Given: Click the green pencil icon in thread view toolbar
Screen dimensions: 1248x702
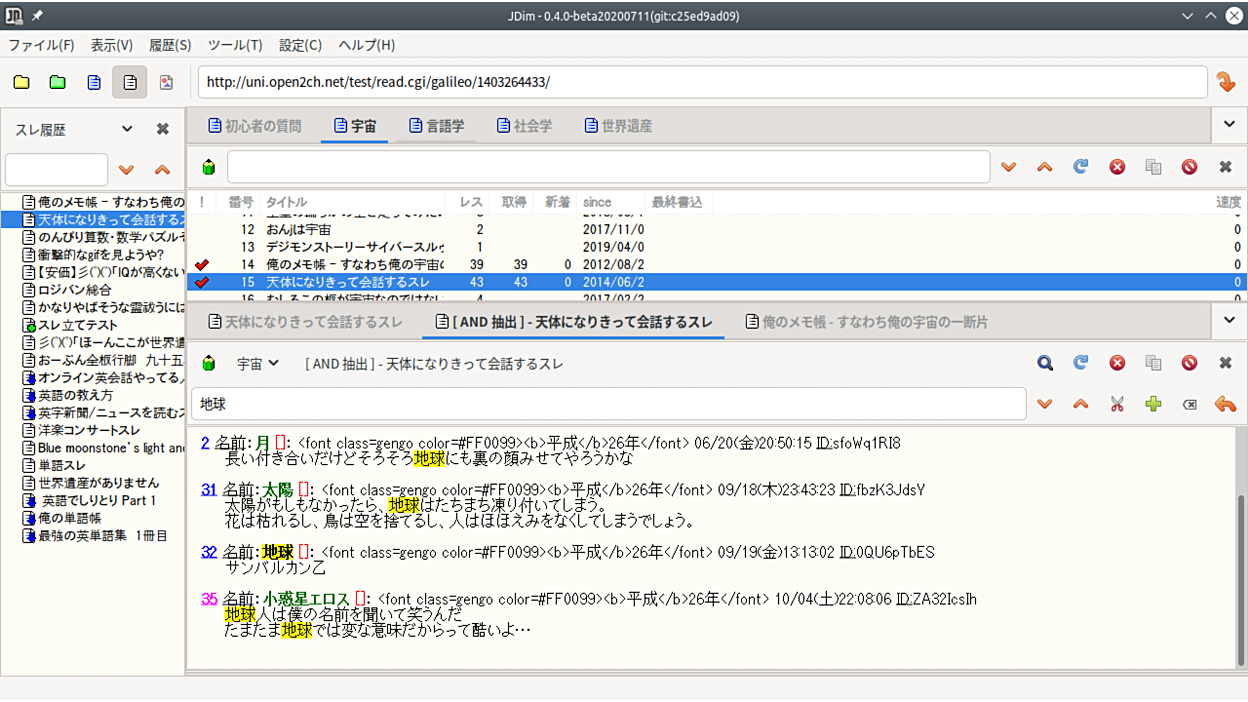Looking at the screenshot, I should tap(209, 363).
